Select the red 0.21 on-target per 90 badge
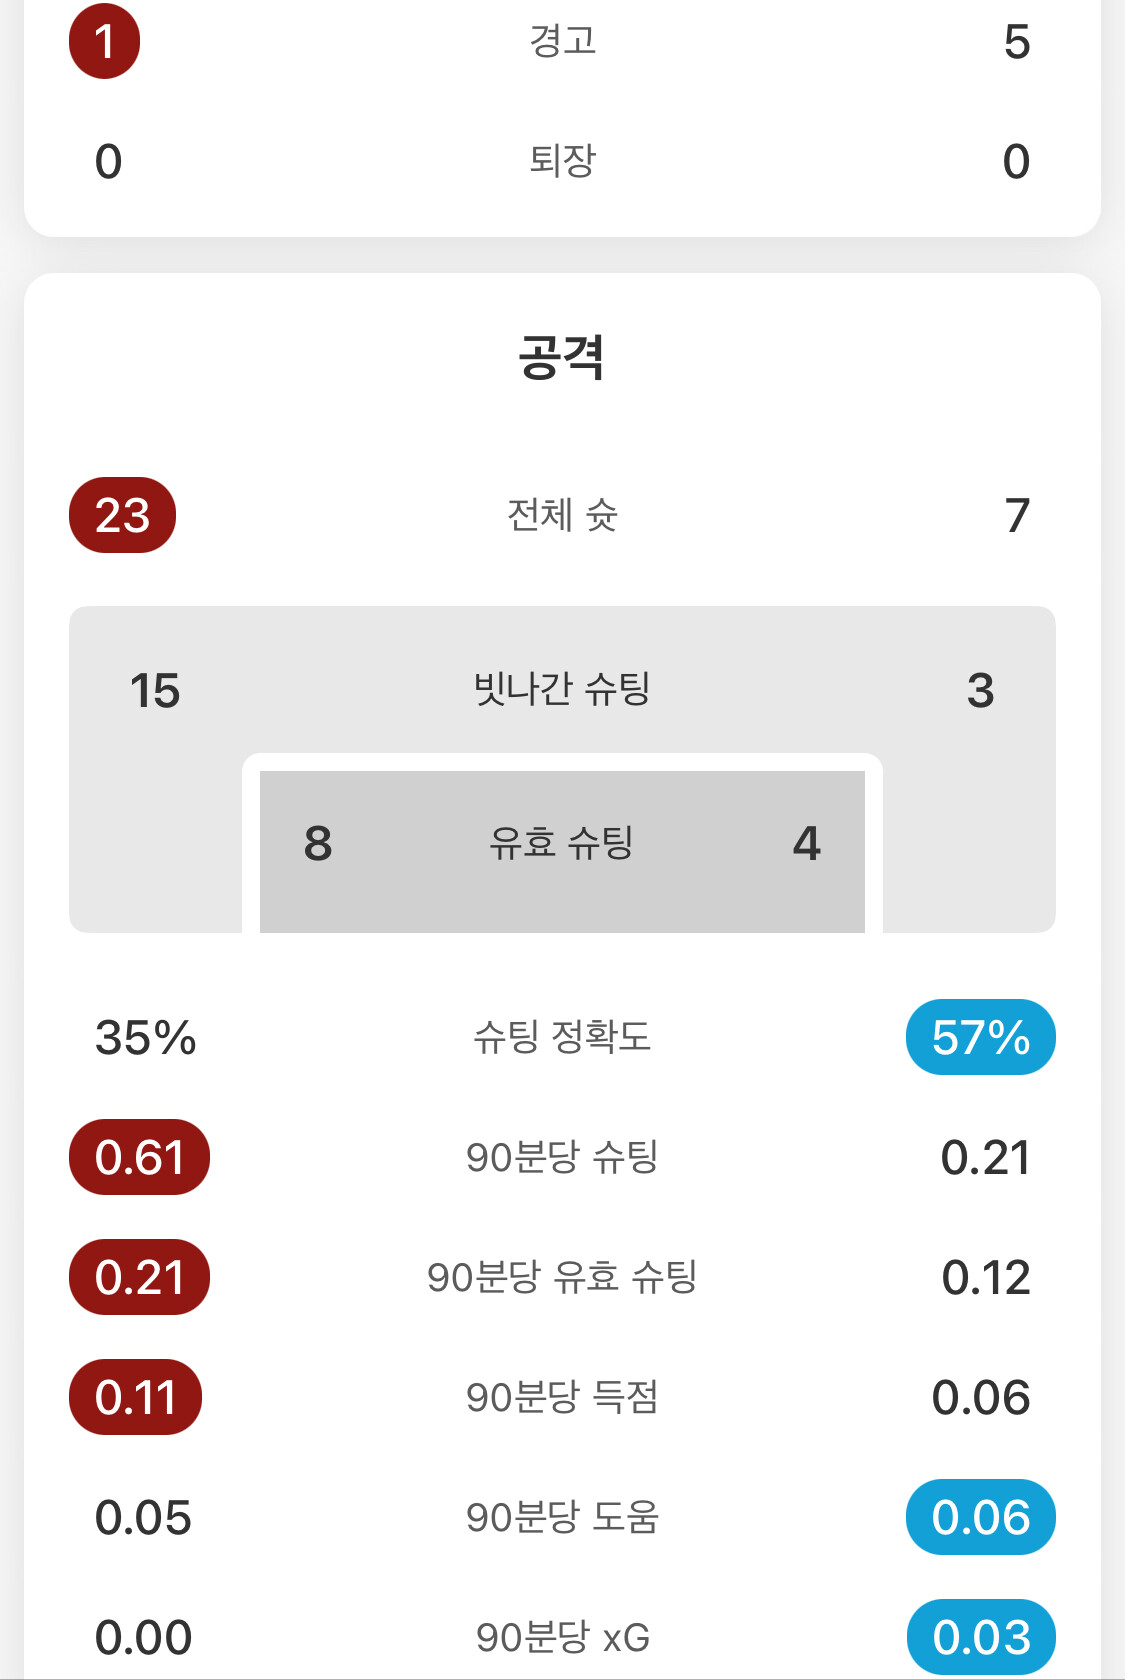The image size is (1125, 1680). [139, 1277]
